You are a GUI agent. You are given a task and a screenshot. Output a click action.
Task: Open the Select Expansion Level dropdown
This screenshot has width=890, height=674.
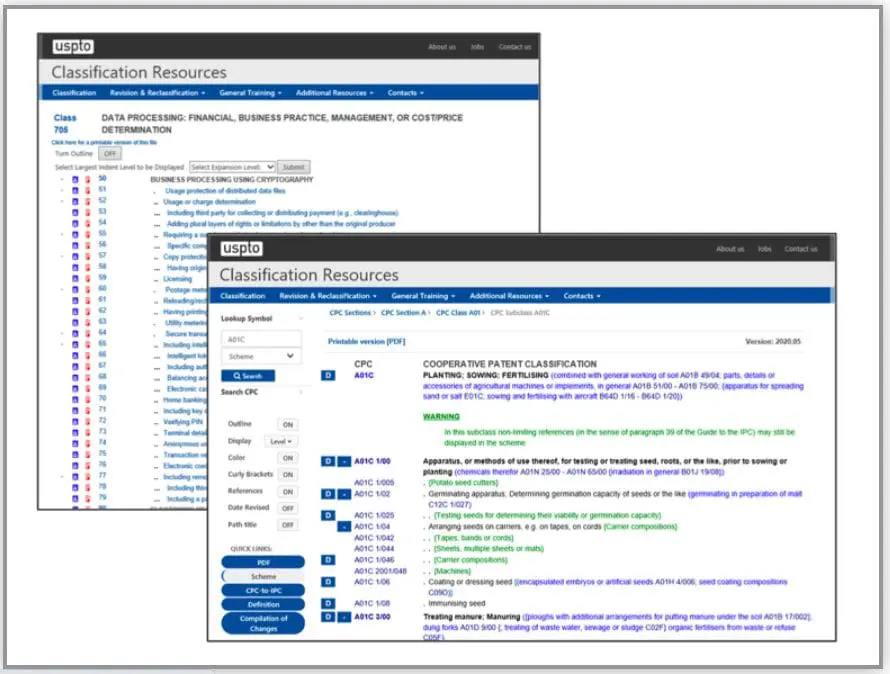(232, 167)
